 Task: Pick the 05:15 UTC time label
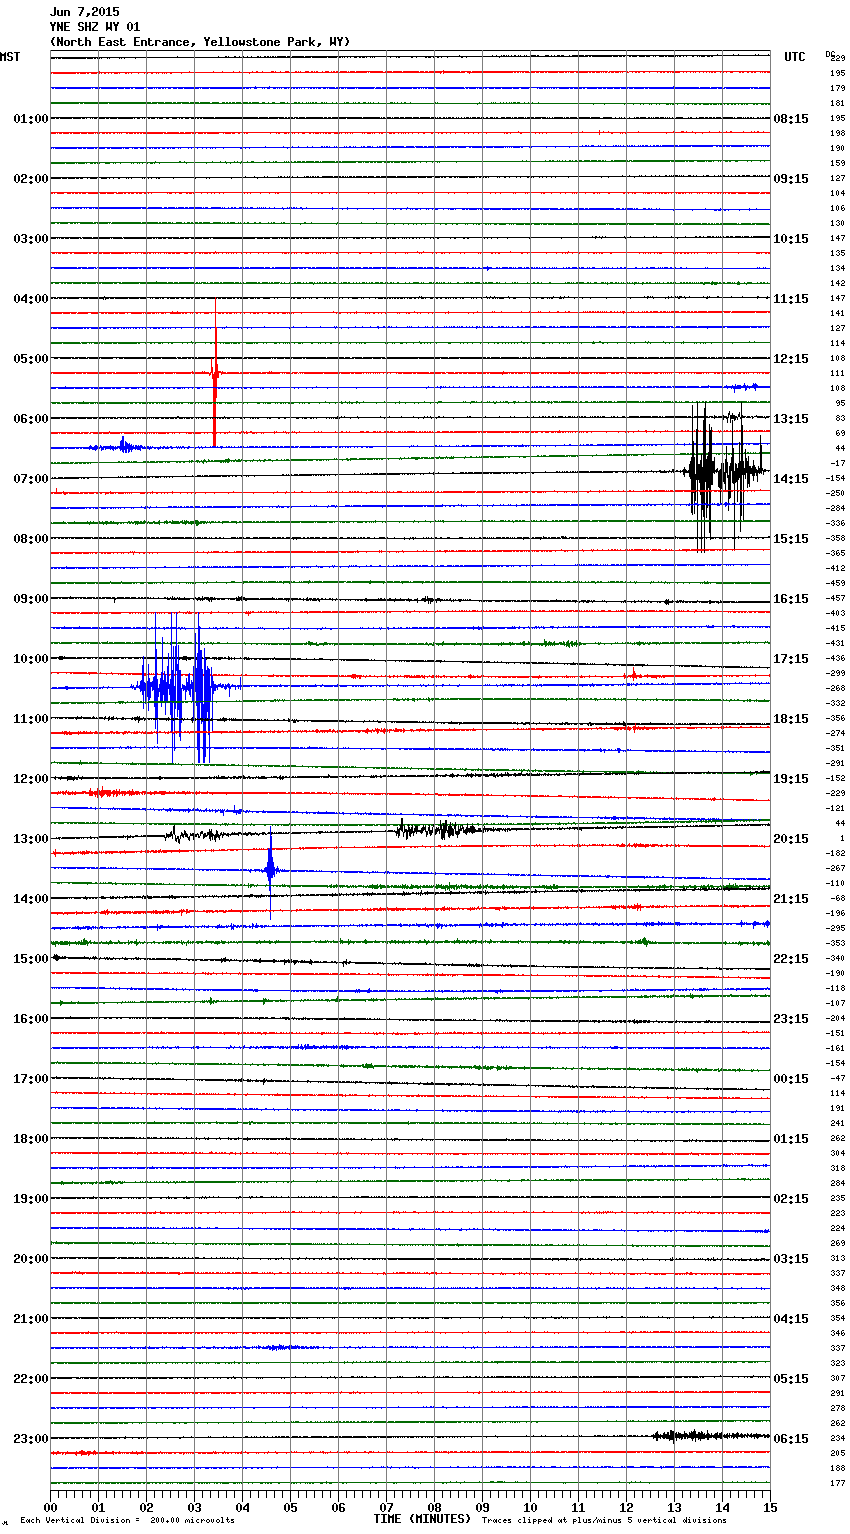(x=791, y=1379)
